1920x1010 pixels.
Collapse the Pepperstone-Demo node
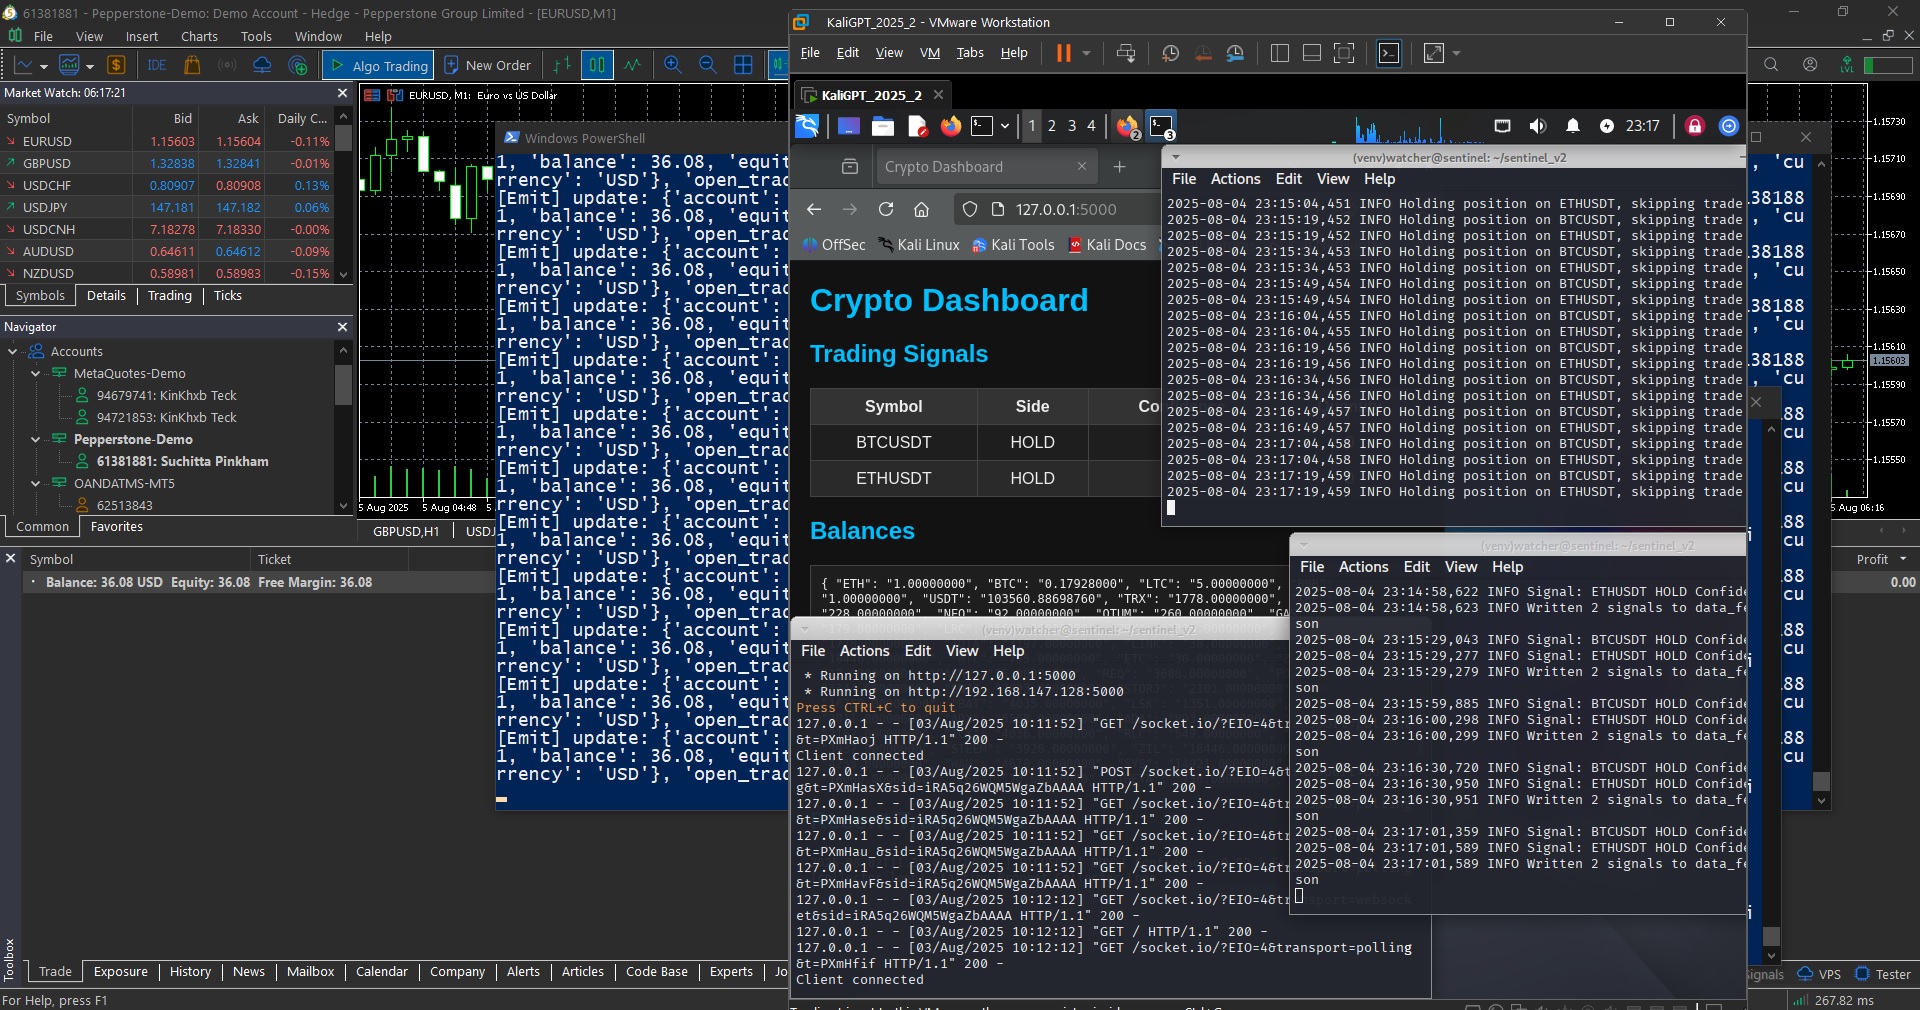(36, 440)
